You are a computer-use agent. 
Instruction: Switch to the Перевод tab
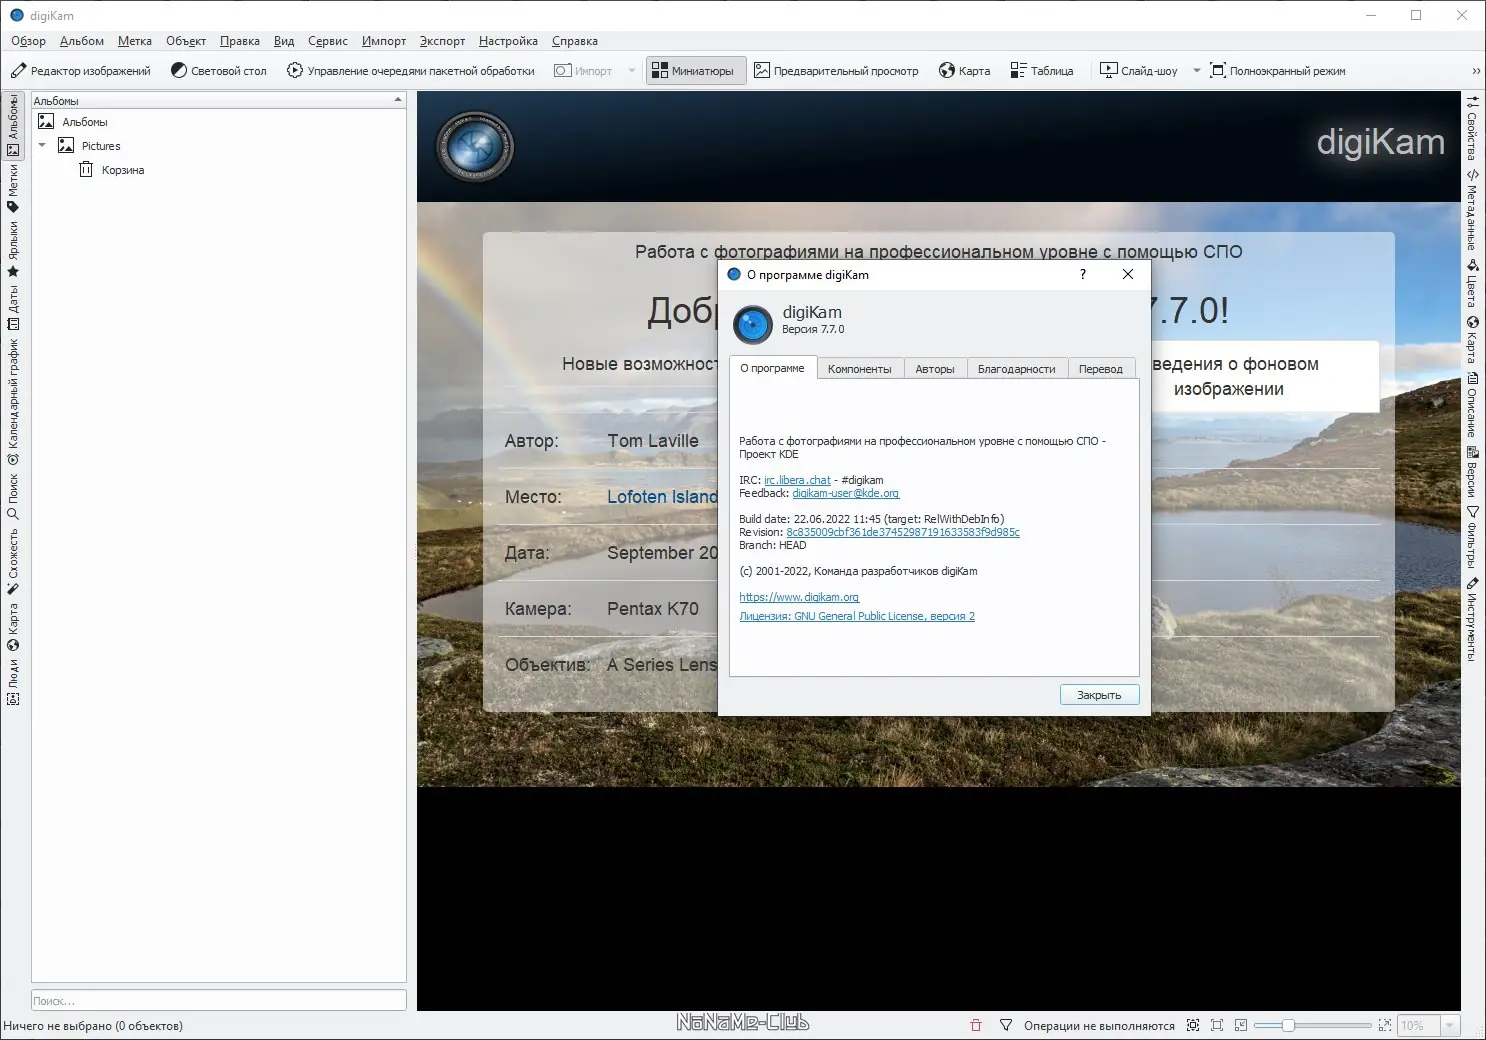point(1101,369)
